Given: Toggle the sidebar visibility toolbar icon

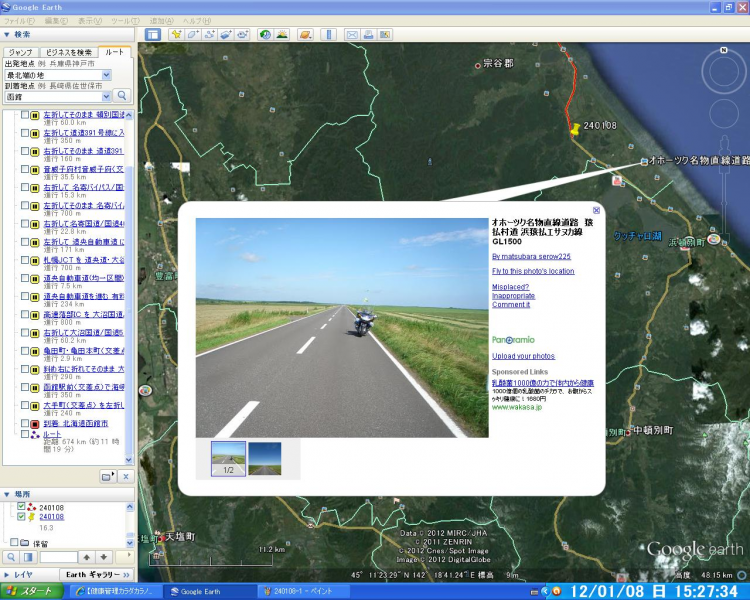Looking at the screenshot, I should 153,34.
